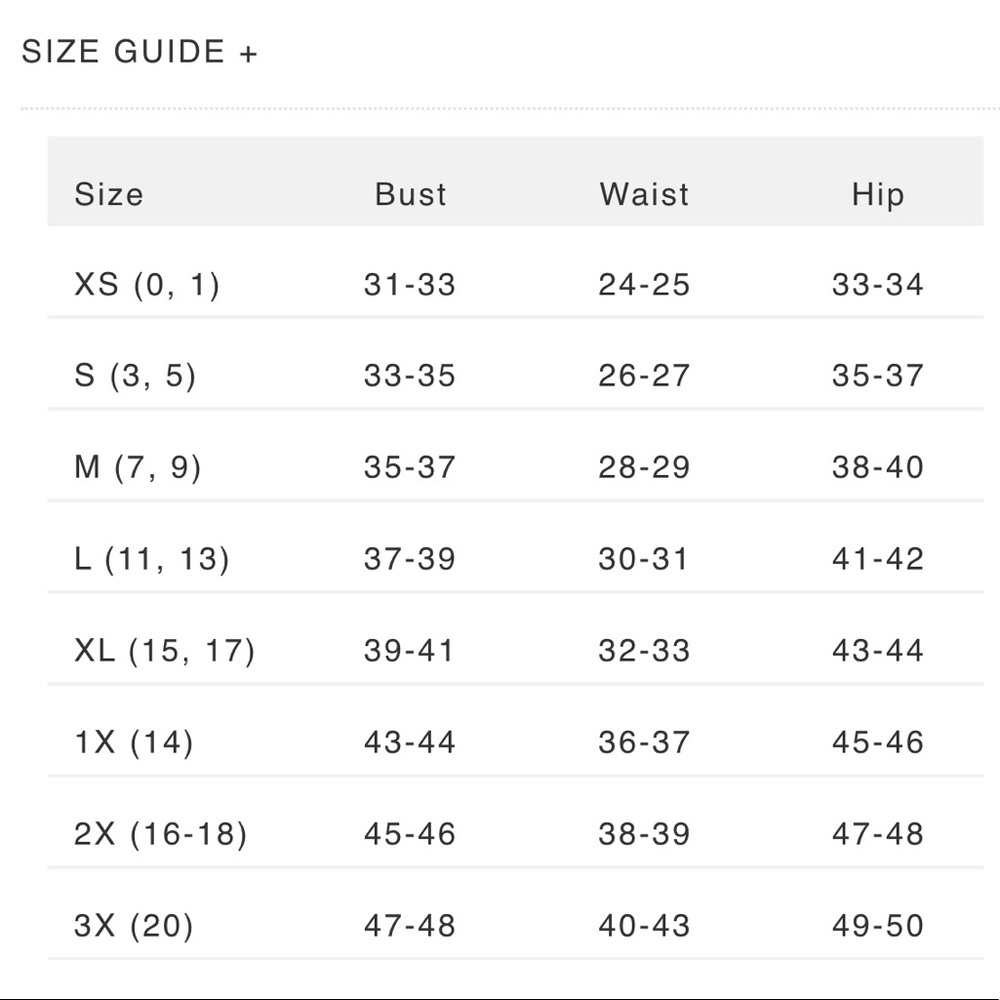
Task: Click bust value 39-41 for XL
Action: pyautogui.click(x=409, y=651)
